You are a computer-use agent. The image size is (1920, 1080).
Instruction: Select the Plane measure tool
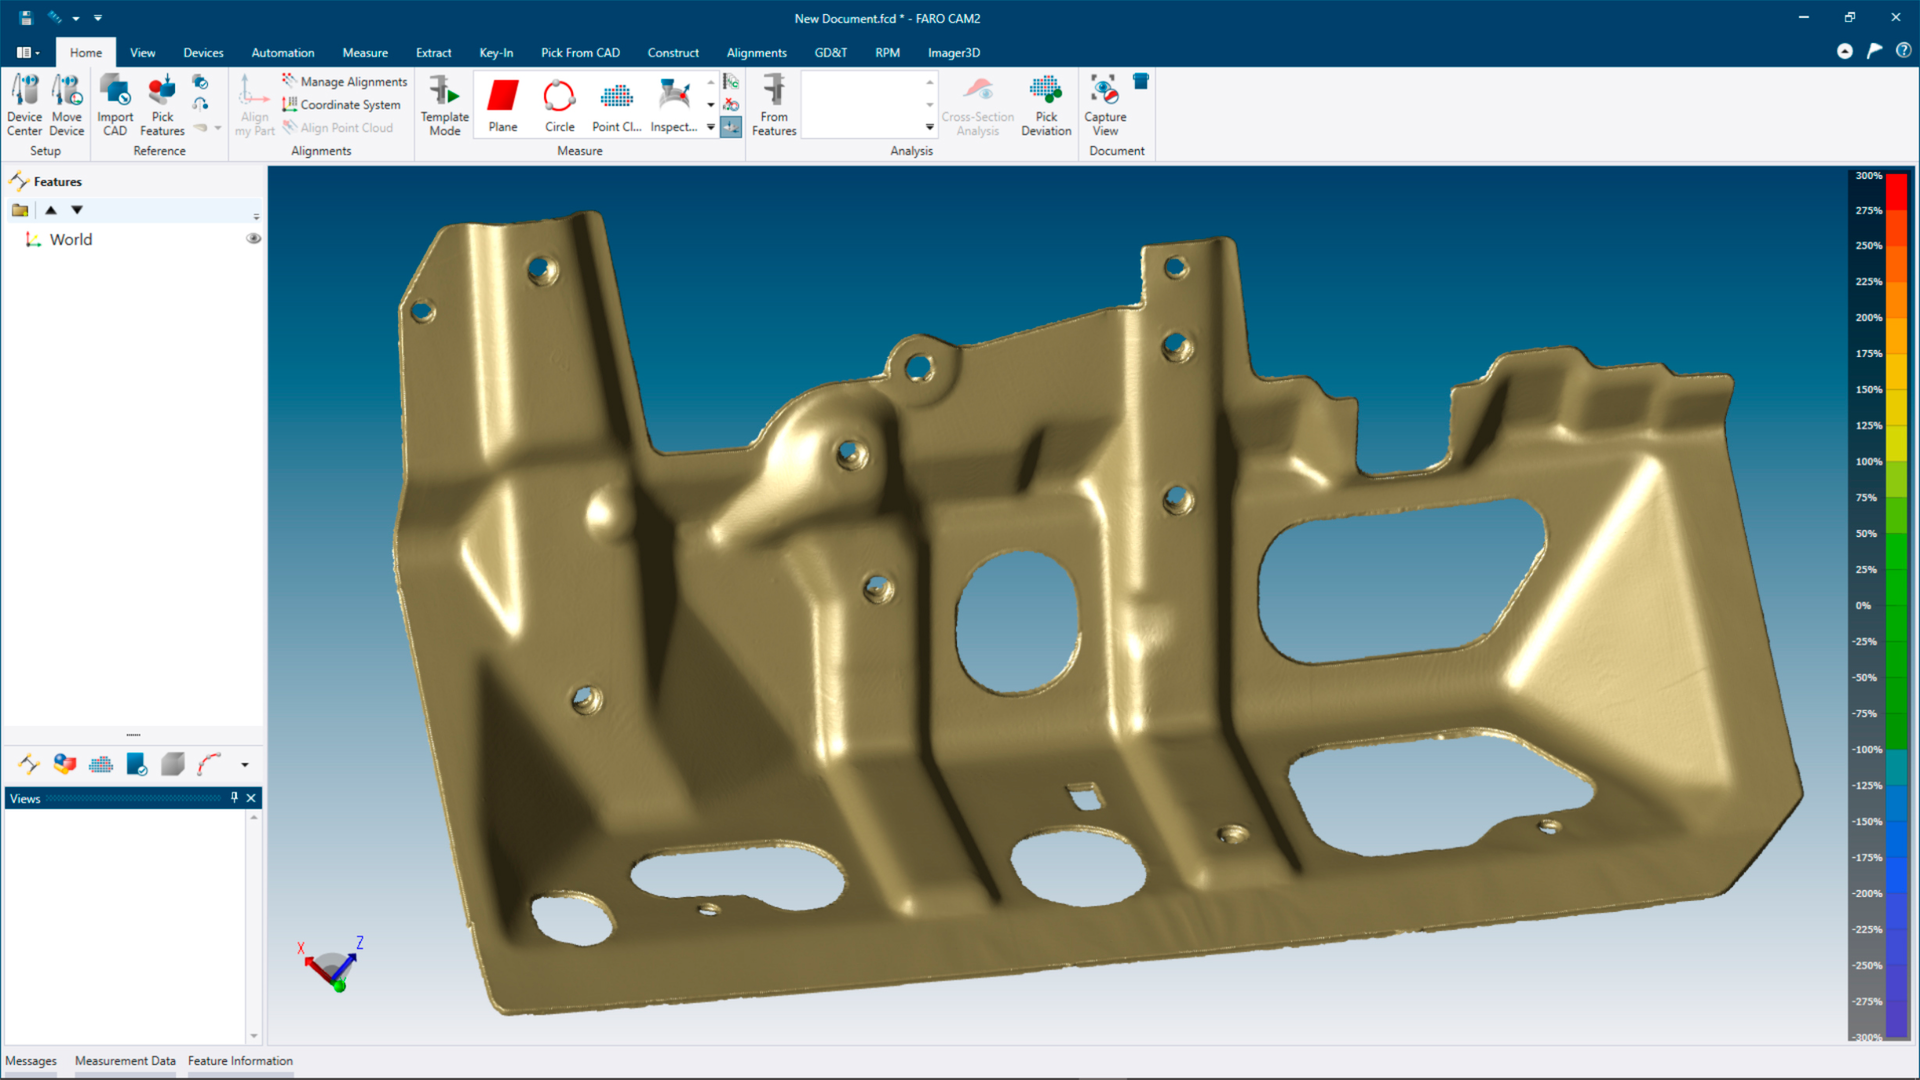[x=502, y=105]
